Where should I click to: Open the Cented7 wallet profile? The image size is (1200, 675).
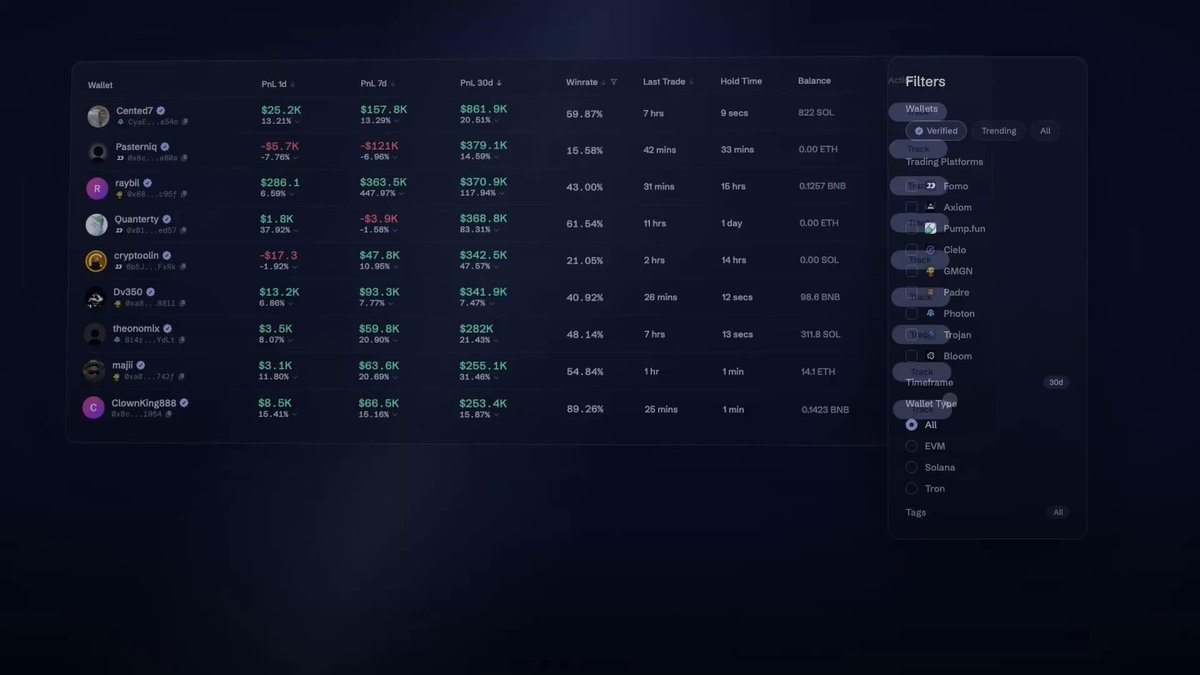point(134,111)
